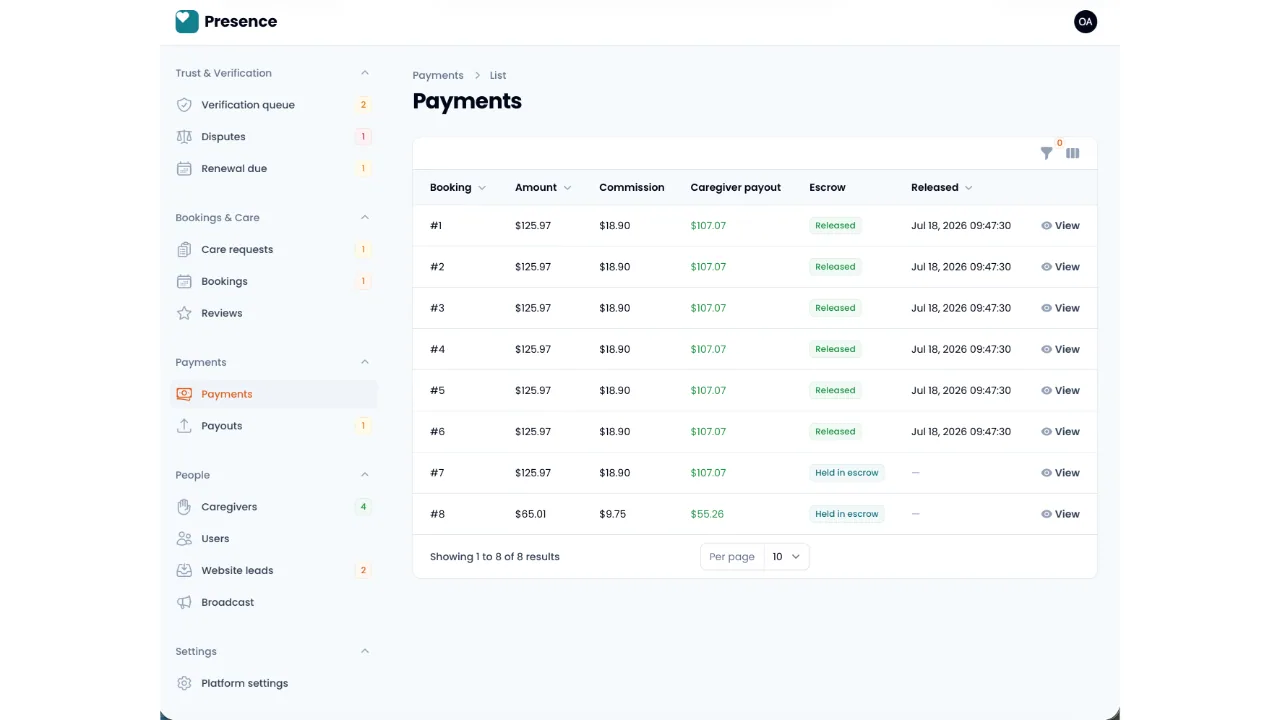The image size is (1280, 720).
Task: Open Platform settings
Action: coord(274,684)
